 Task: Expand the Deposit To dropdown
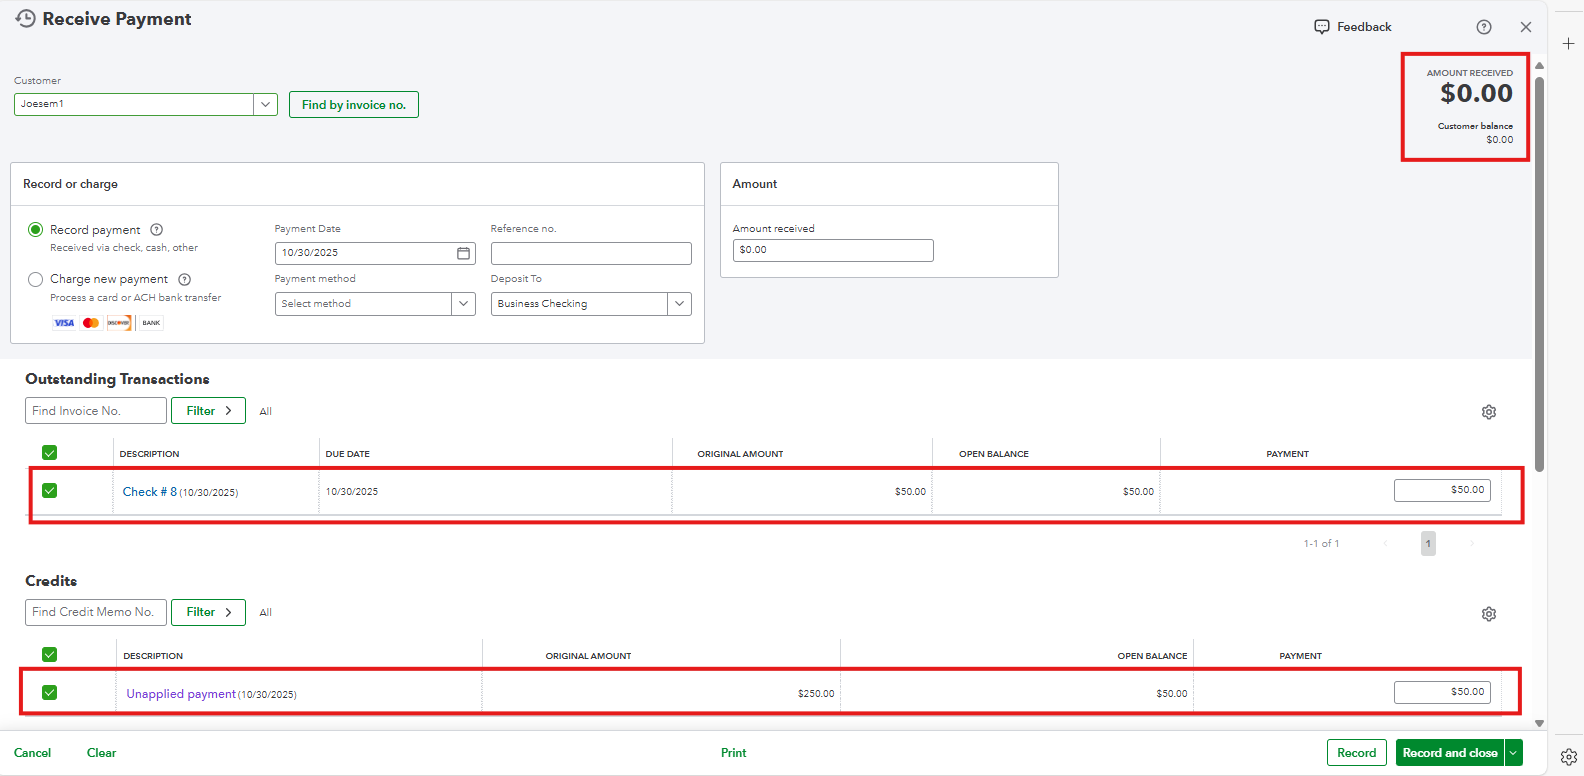click(x=679, y=304)
